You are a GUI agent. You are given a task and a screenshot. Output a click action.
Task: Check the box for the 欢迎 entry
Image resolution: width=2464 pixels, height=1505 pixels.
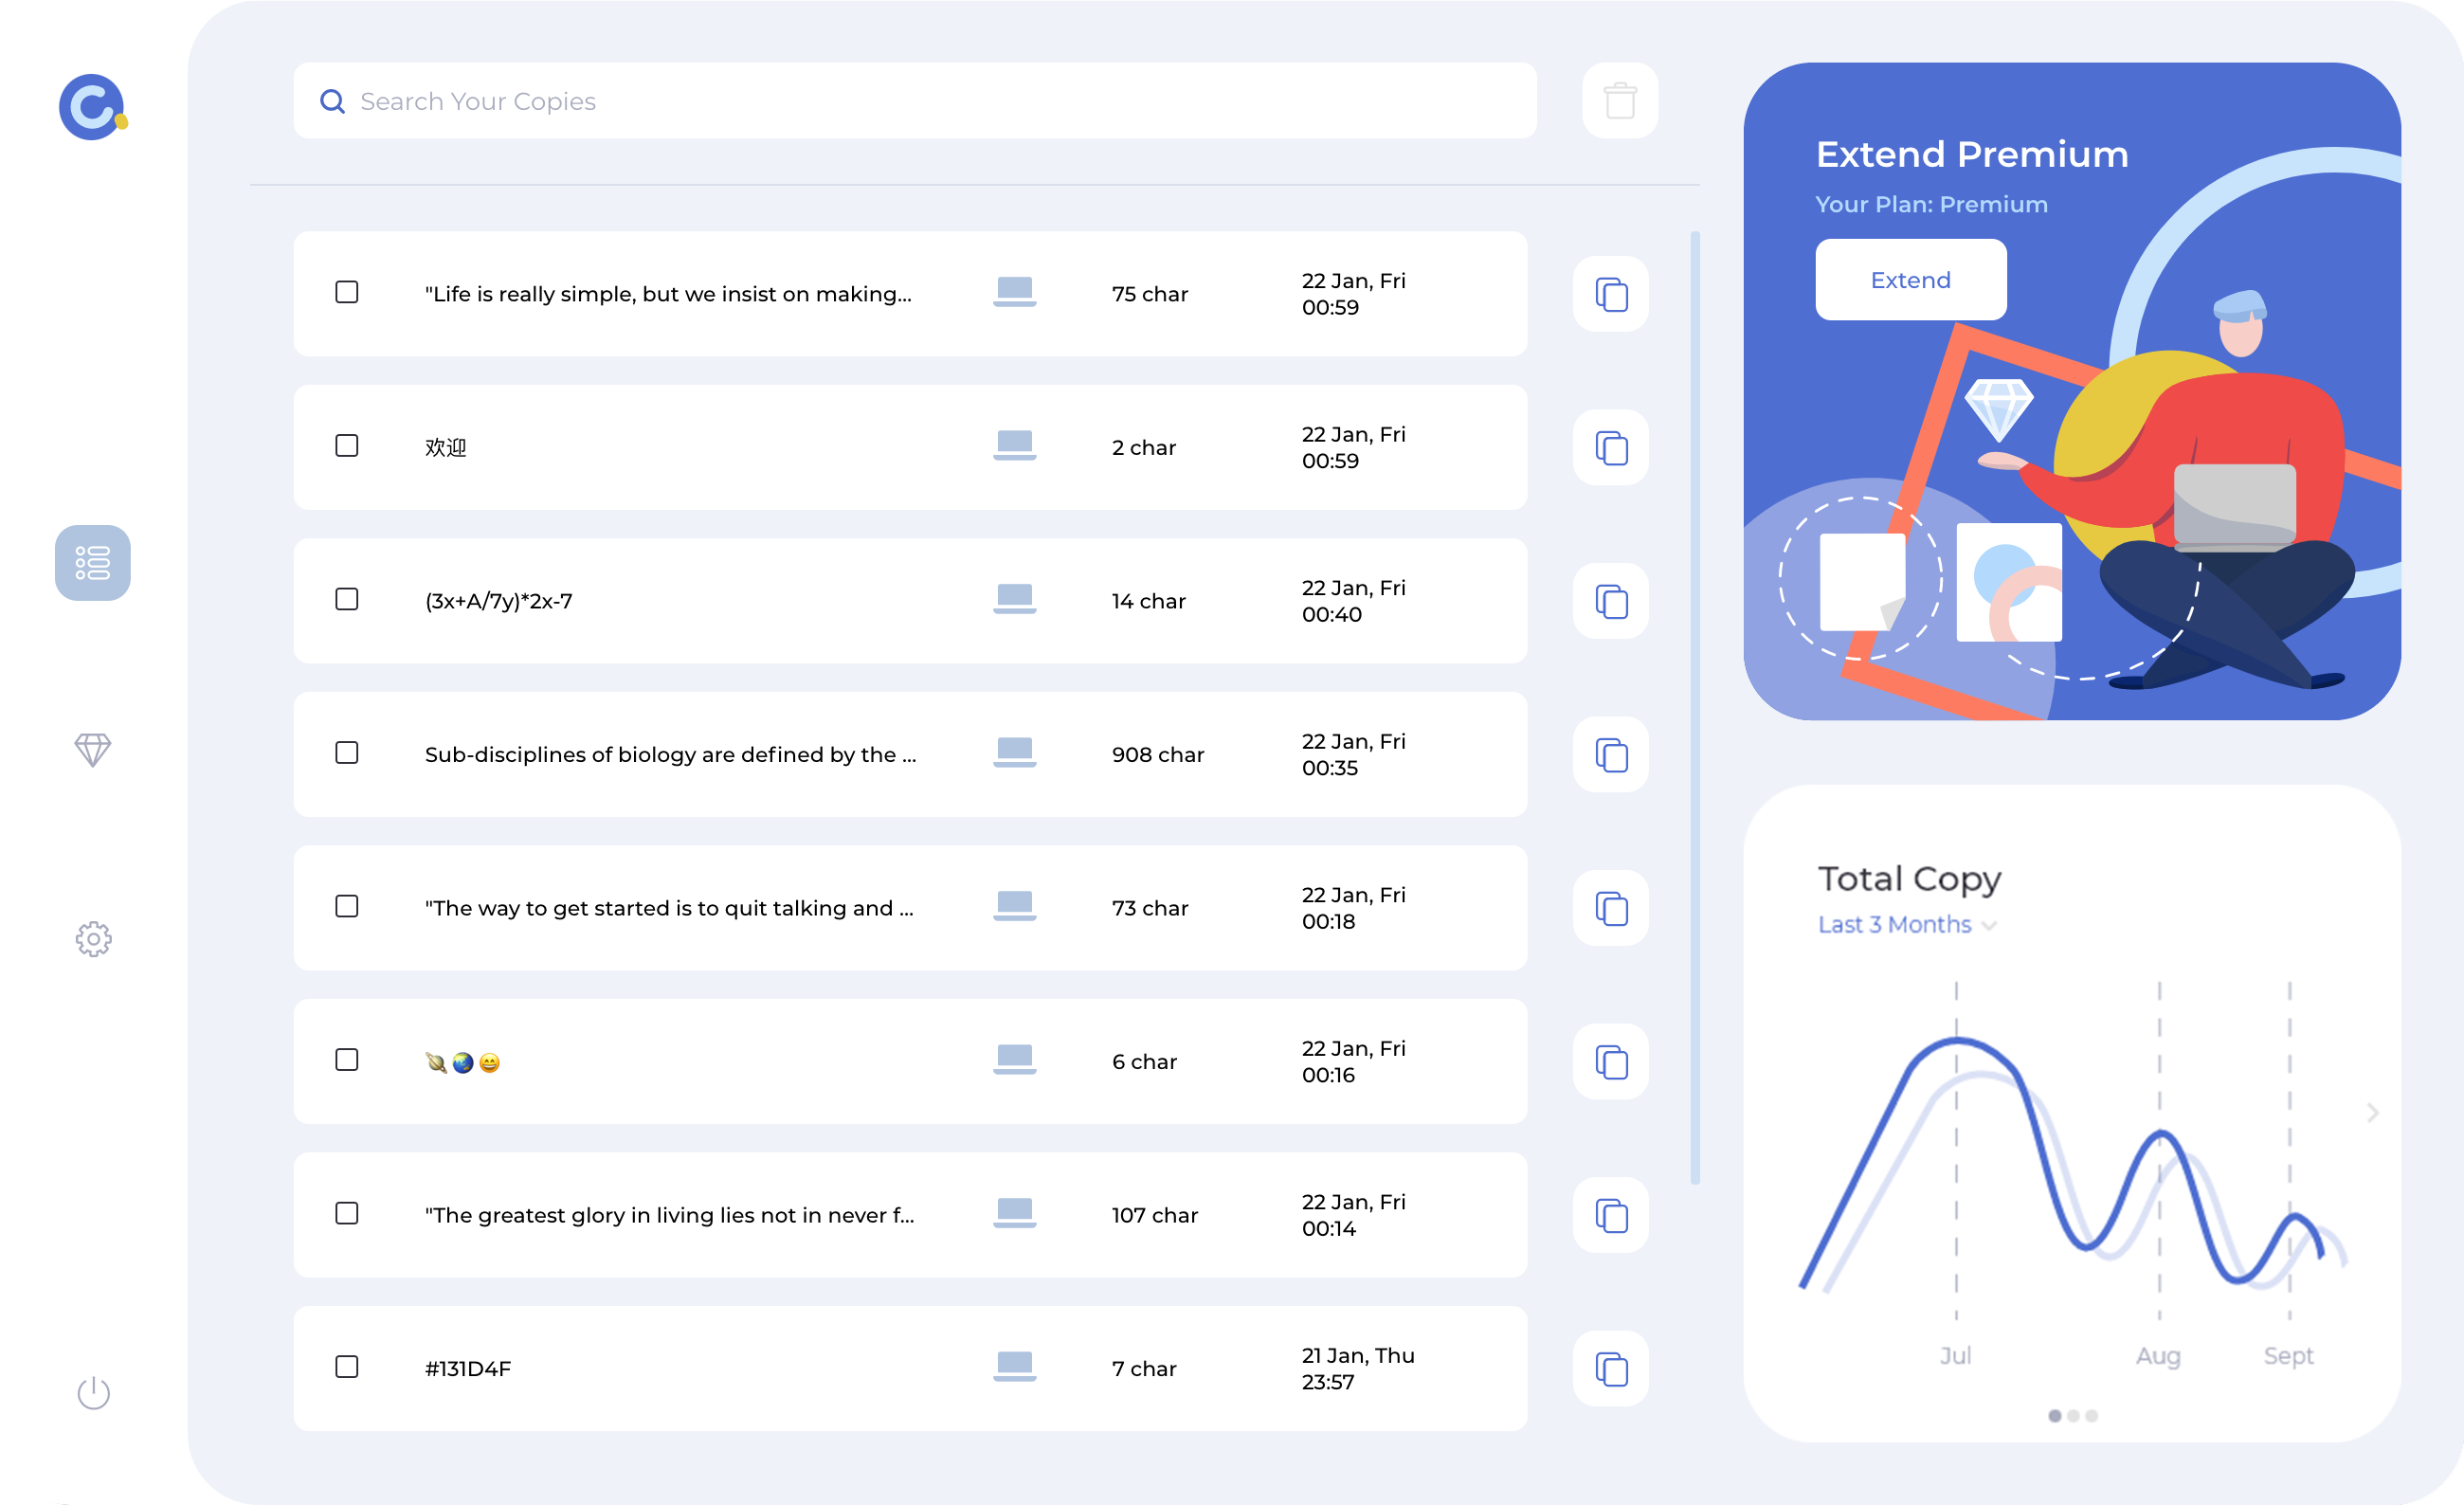coord(347,446)
